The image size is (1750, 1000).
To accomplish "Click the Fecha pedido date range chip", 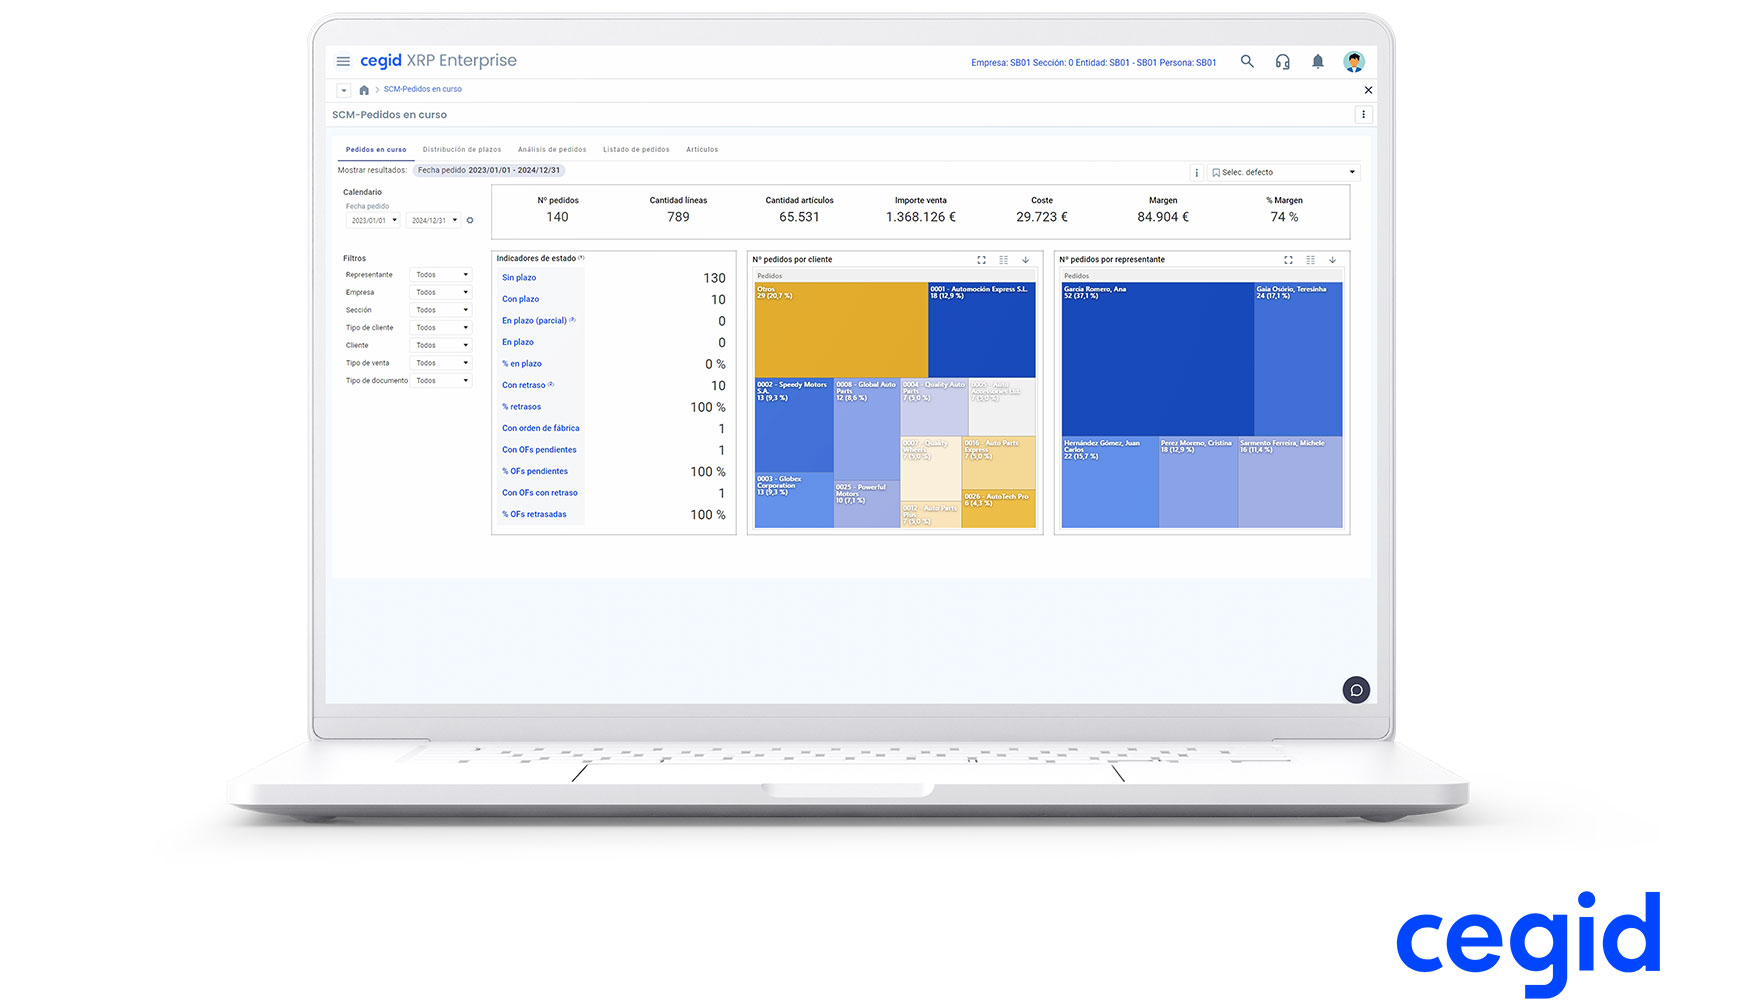I will [489, 171].
